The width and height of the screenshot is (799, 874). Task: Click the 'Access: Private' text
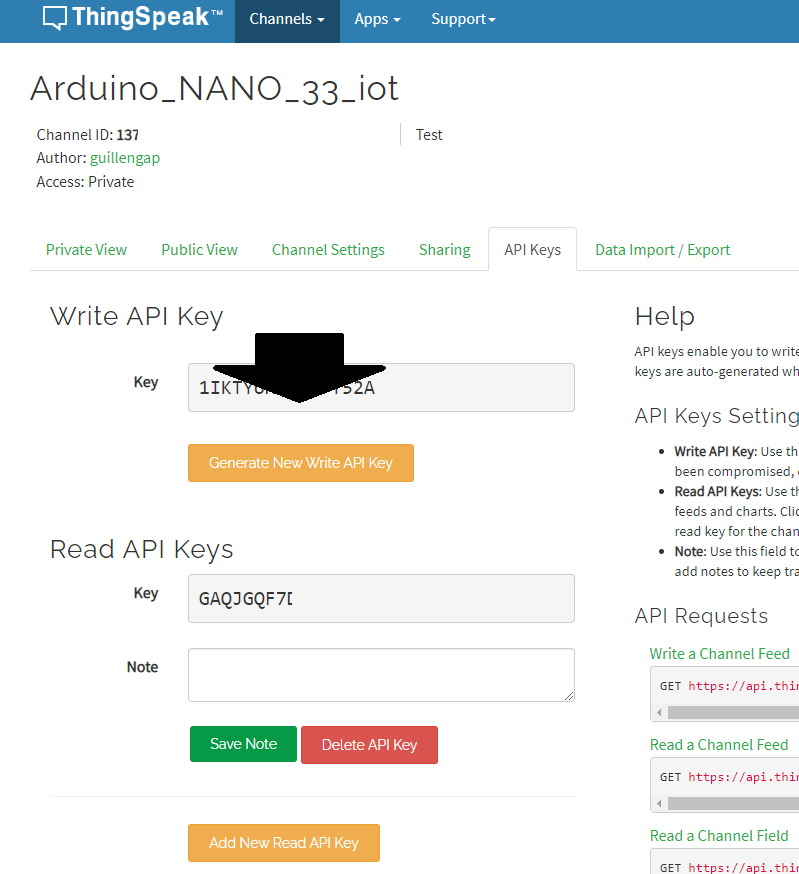click(x=85, y=182)
